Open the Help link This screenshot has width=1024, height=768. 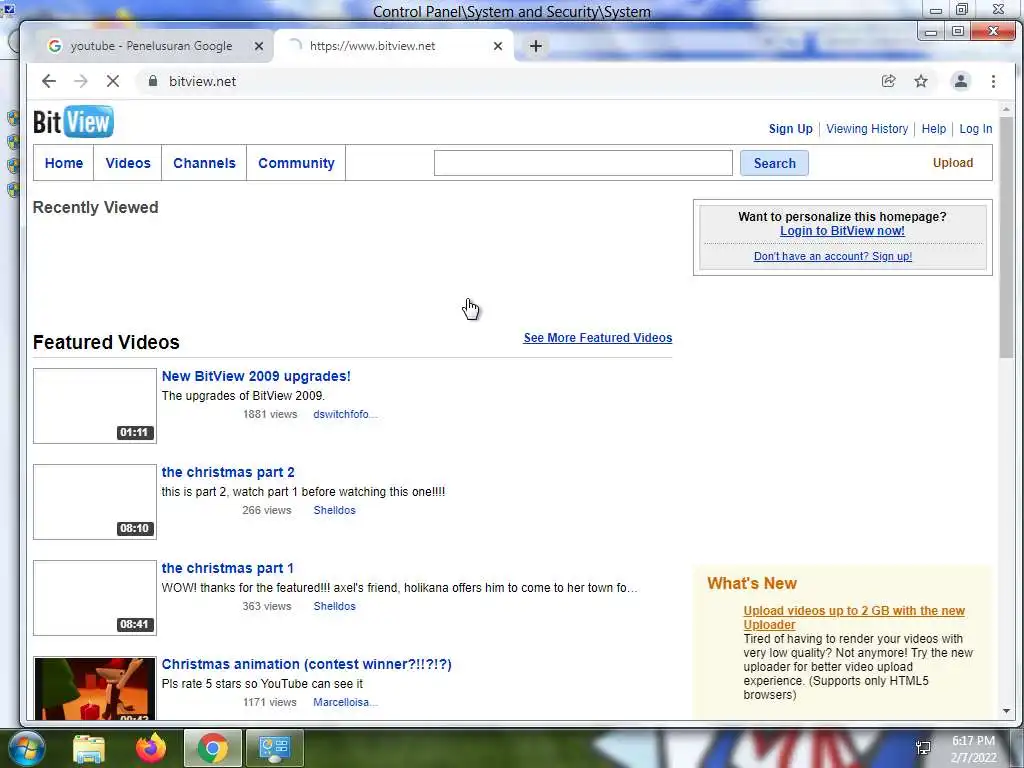[933, 129]
